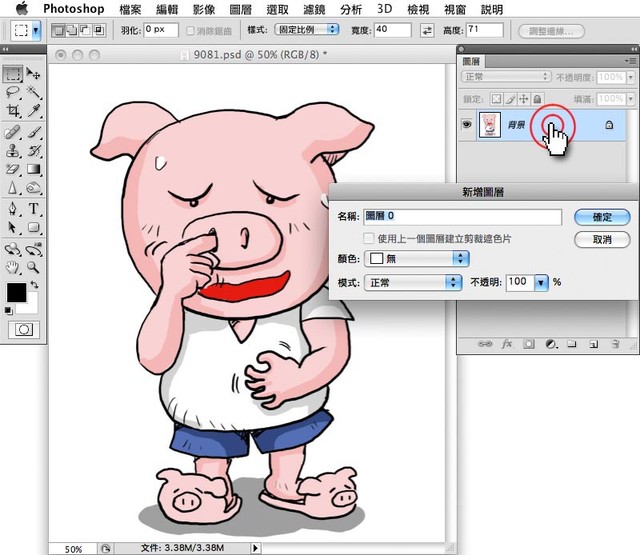Choose New Selection mode button

[58, 30]
